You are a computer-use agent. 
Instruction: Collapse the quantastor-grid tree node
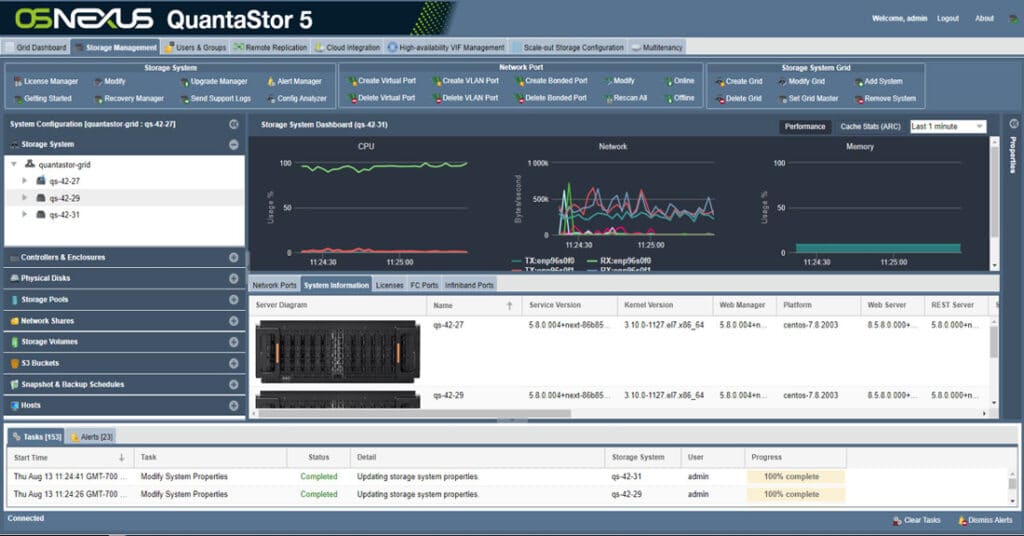[x=14, y=165]
